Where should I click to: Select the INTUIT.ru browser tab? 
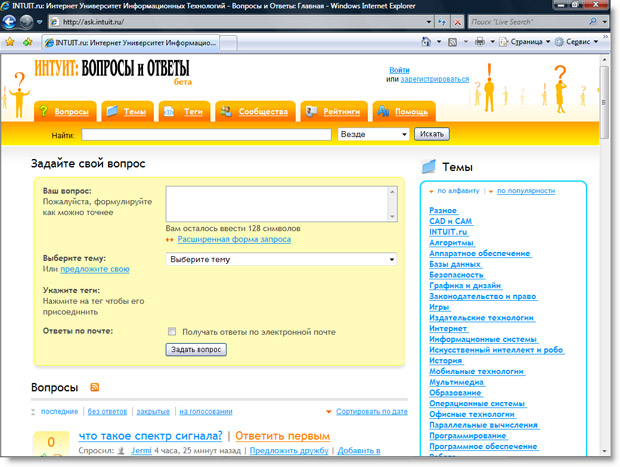pos(130,43)
